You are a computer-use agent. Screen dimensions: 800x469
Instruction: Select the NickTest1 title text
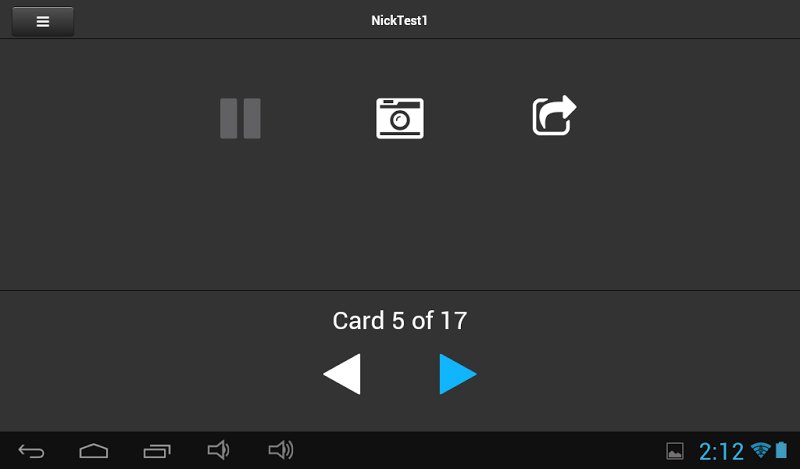pos(399,21)
